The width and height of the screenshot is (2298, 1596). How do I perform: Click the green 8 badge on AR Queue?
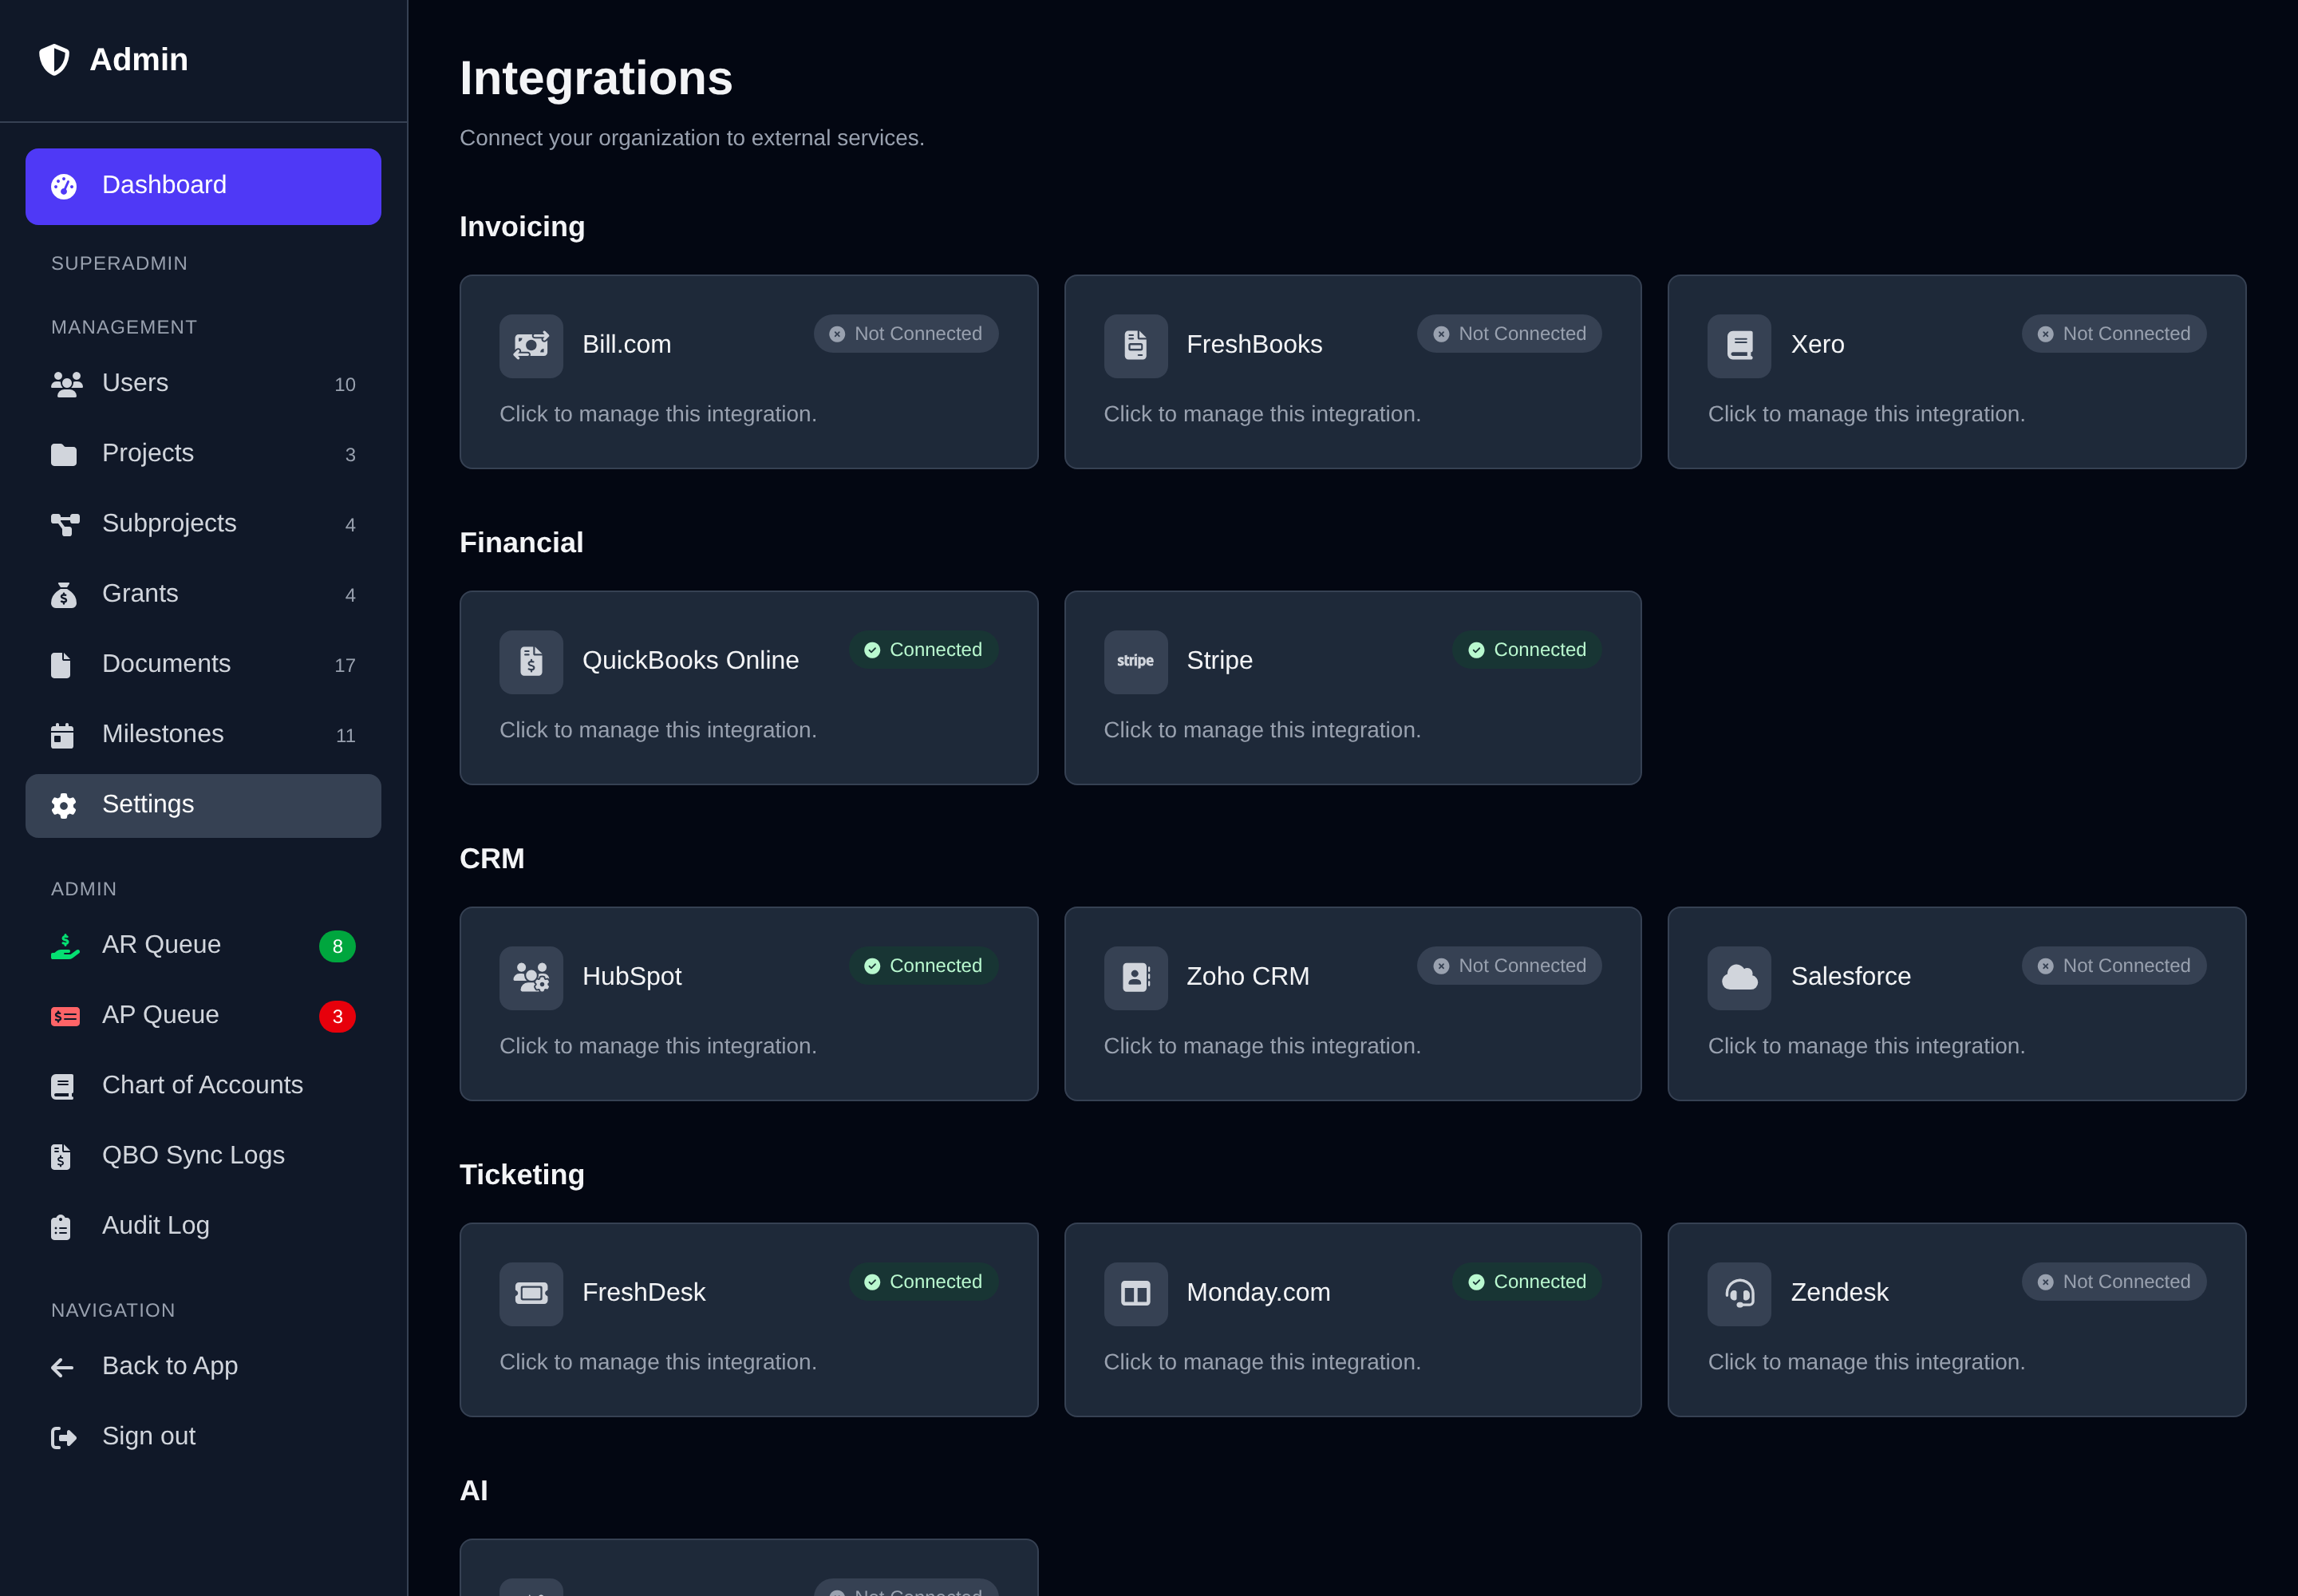pos(337,946)
